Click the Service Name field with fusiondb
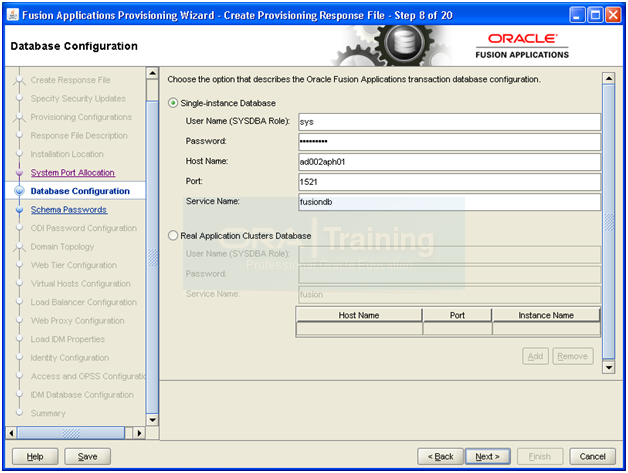628x473 pixels. coord(449,202)
